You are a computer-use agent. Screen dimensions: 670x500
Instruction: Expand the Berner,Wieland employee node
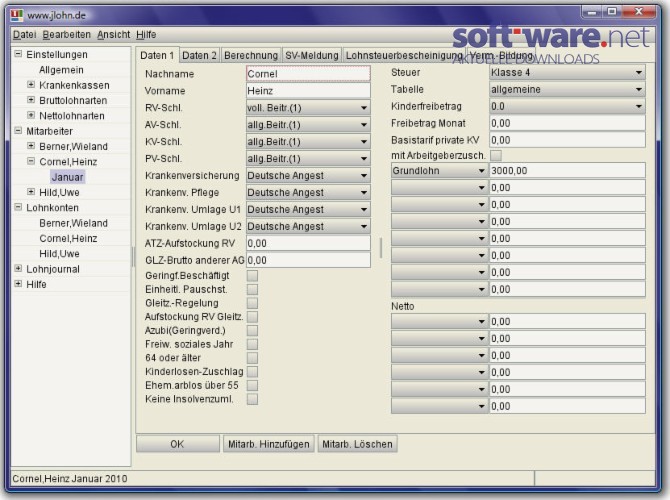pos(31,146)
